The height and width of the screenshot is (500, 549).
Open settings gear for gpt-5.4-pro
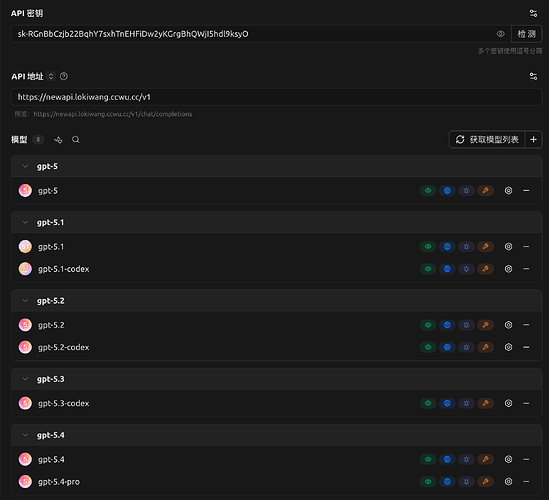[508, 481]
